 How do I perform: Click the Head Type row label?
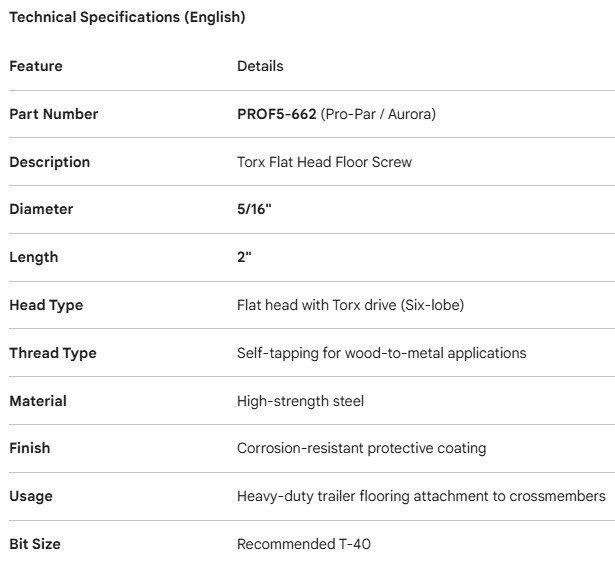(x=46, y=305)
